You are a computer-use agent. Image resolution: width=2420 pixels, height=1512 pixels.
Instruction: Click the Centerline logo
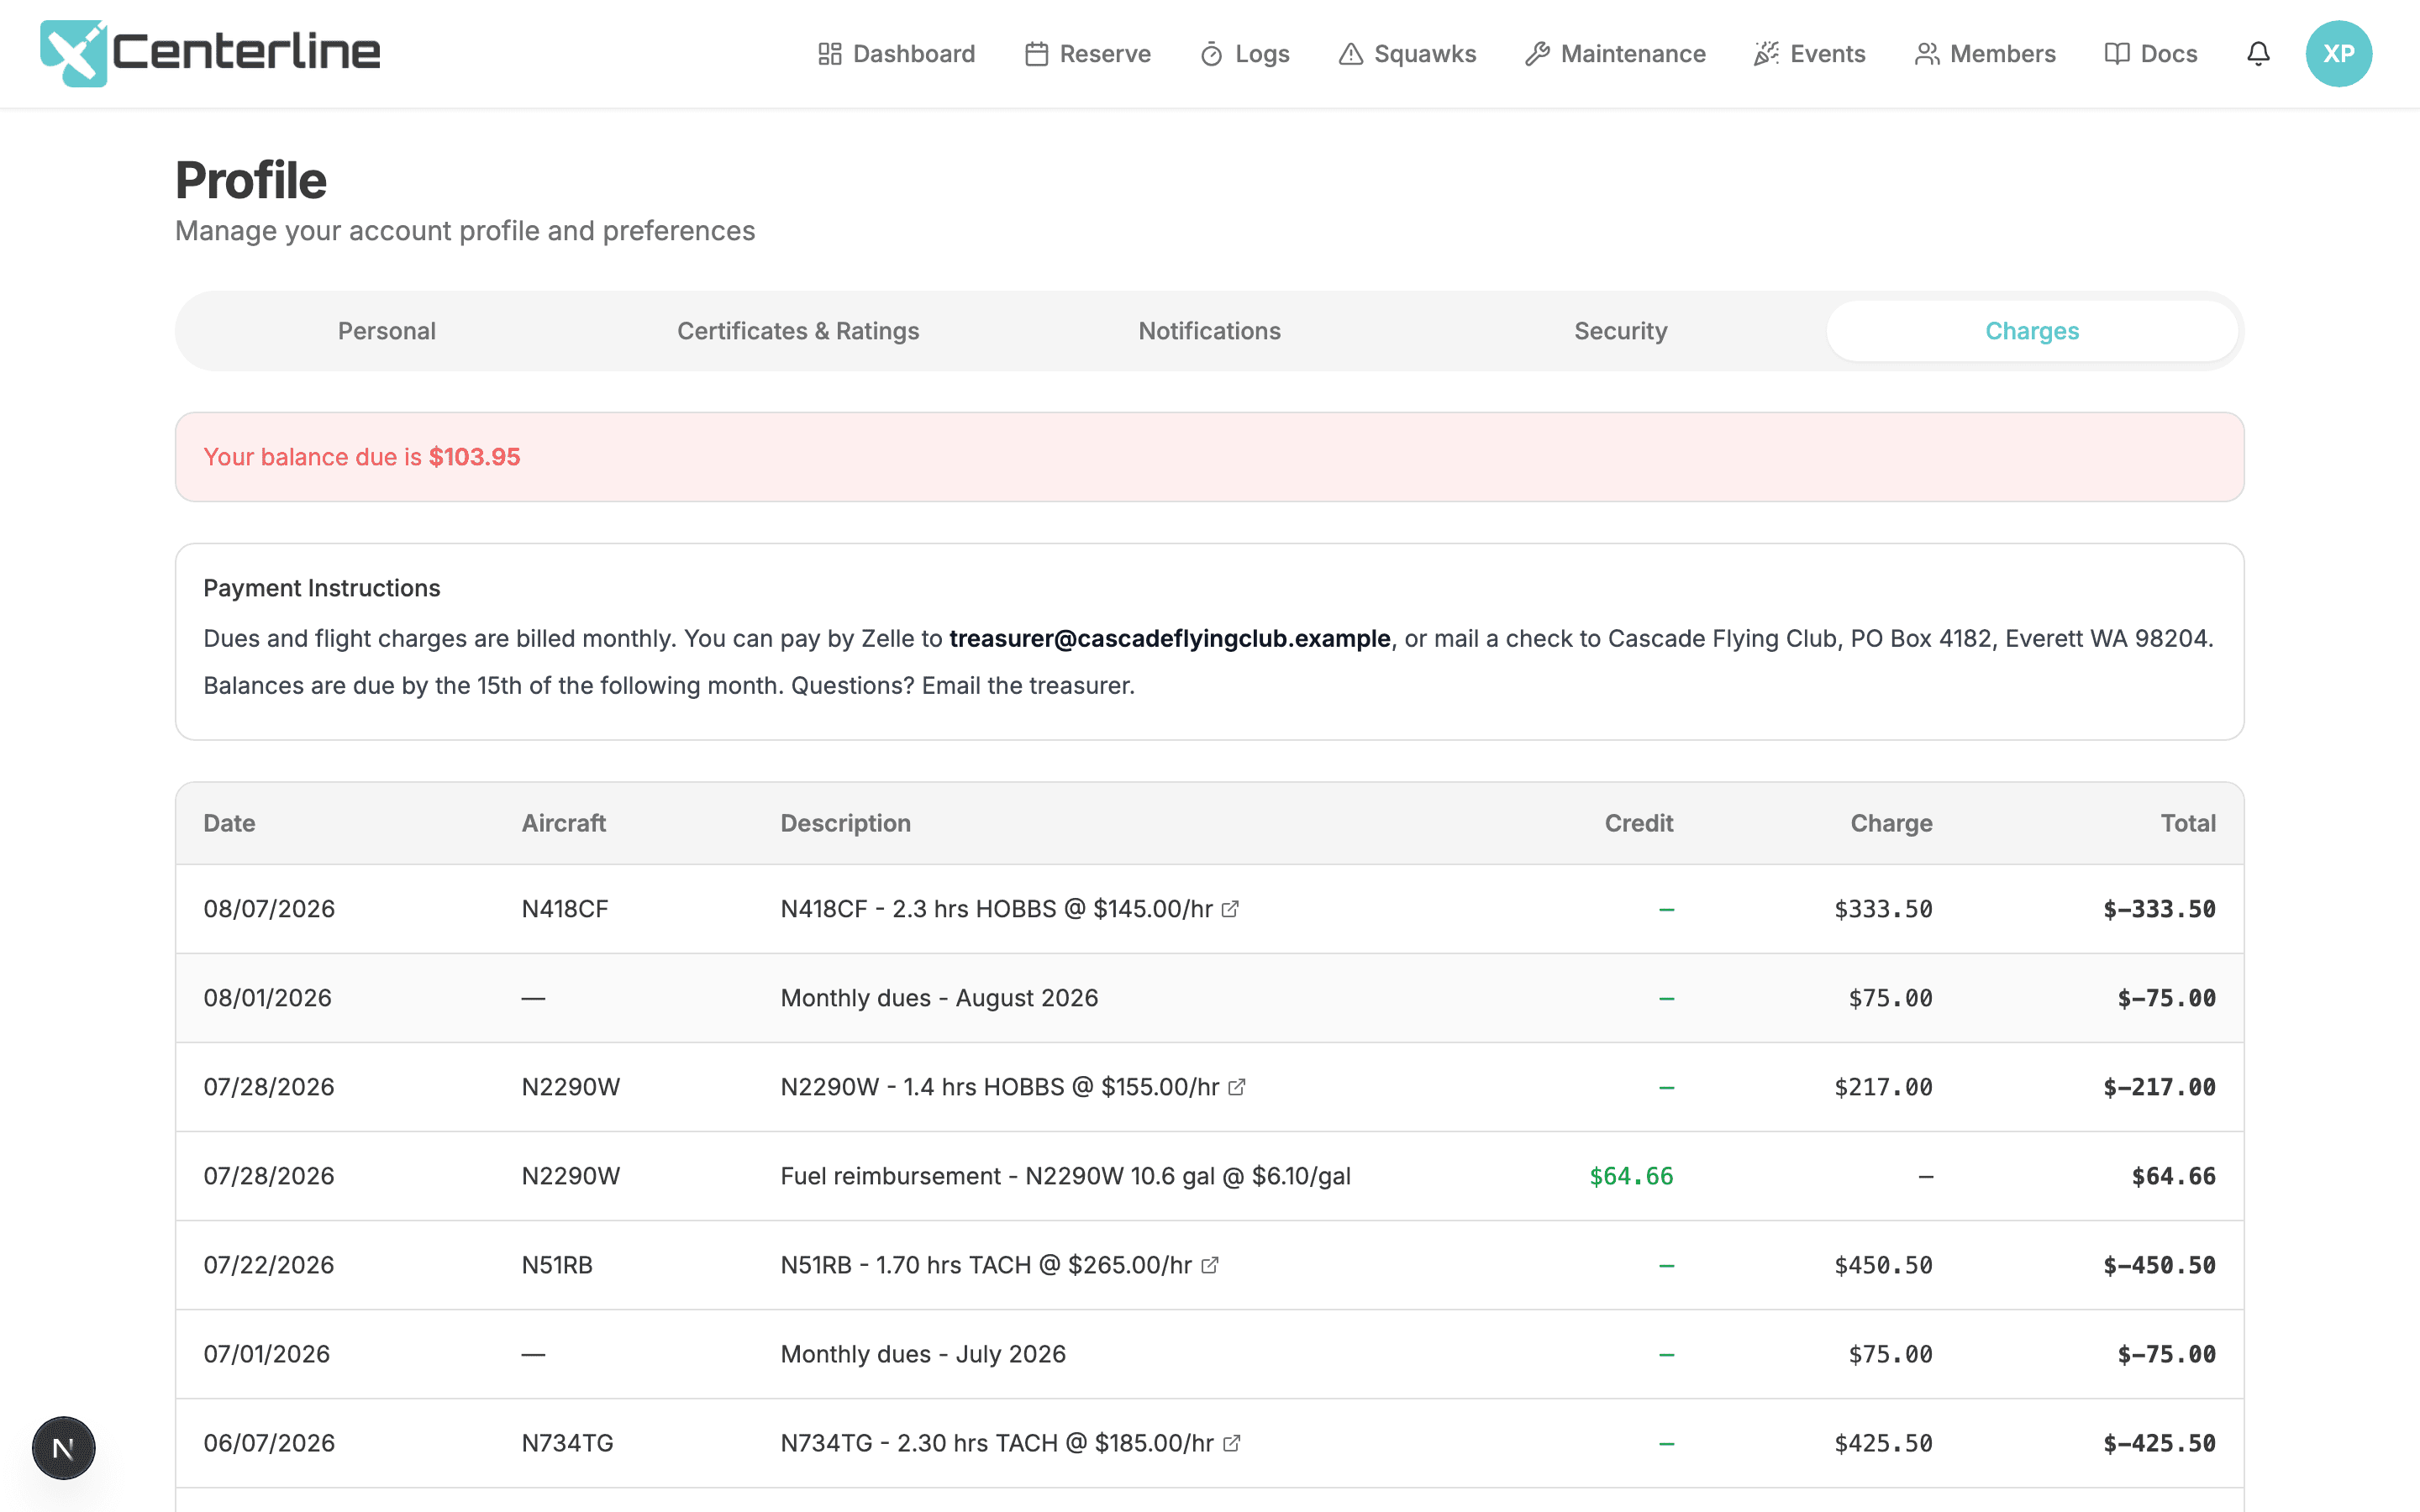click(210, 53)
